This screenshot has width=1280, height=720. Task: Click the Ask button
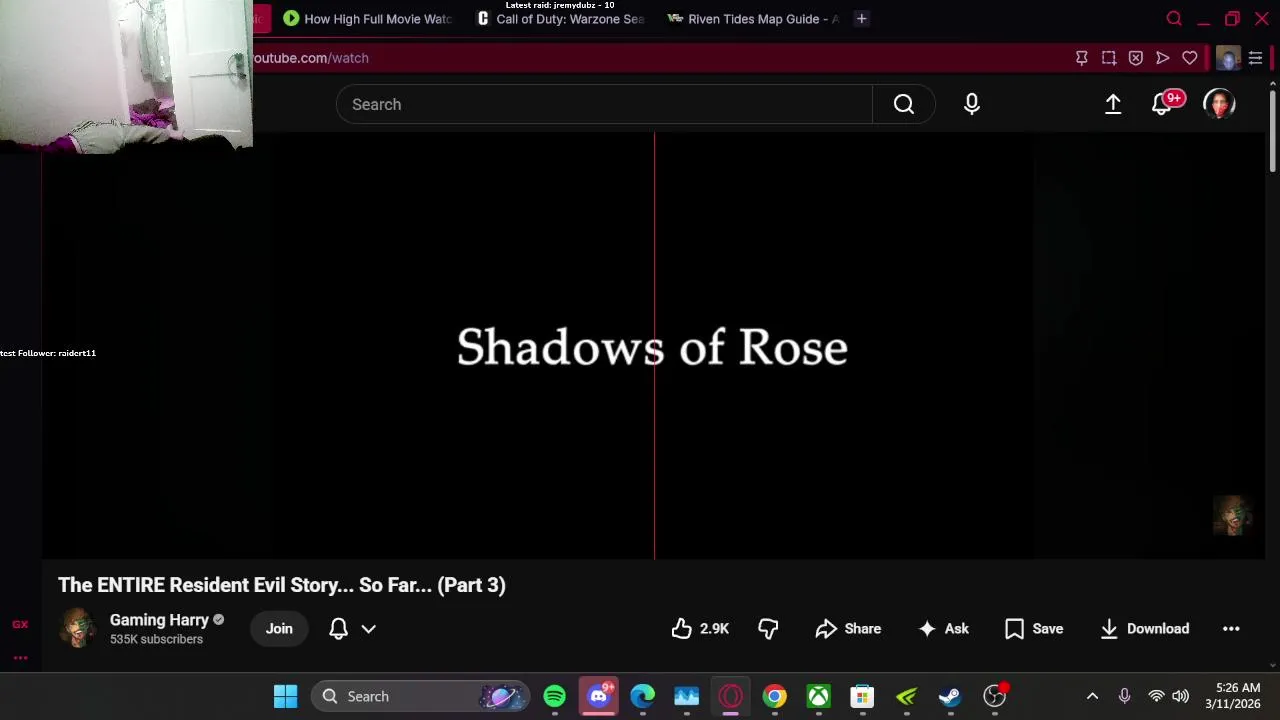pos(943,629)
